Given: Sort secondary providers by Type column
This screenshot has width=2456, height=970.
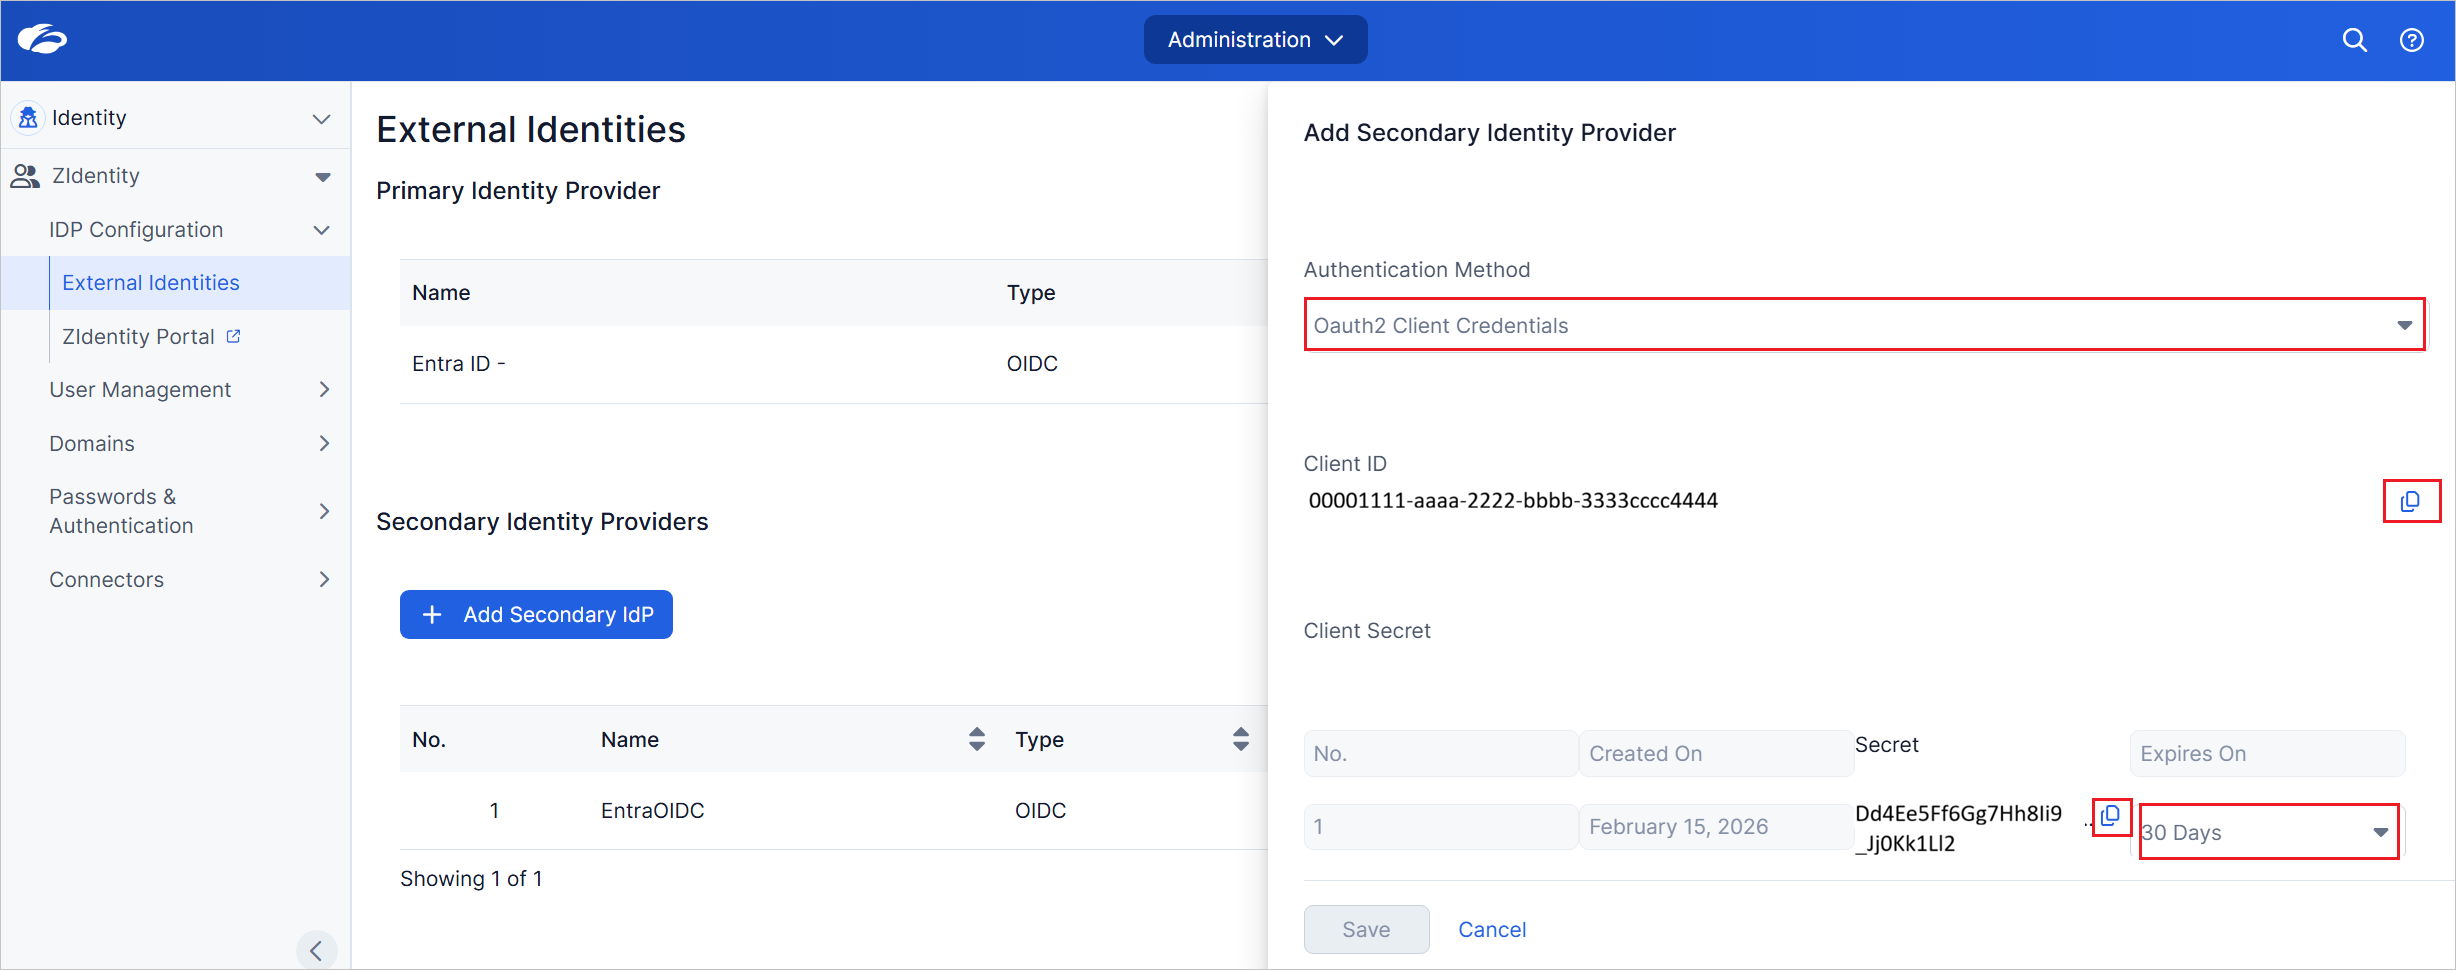Looking at the screenshot, I should 1241,739.
